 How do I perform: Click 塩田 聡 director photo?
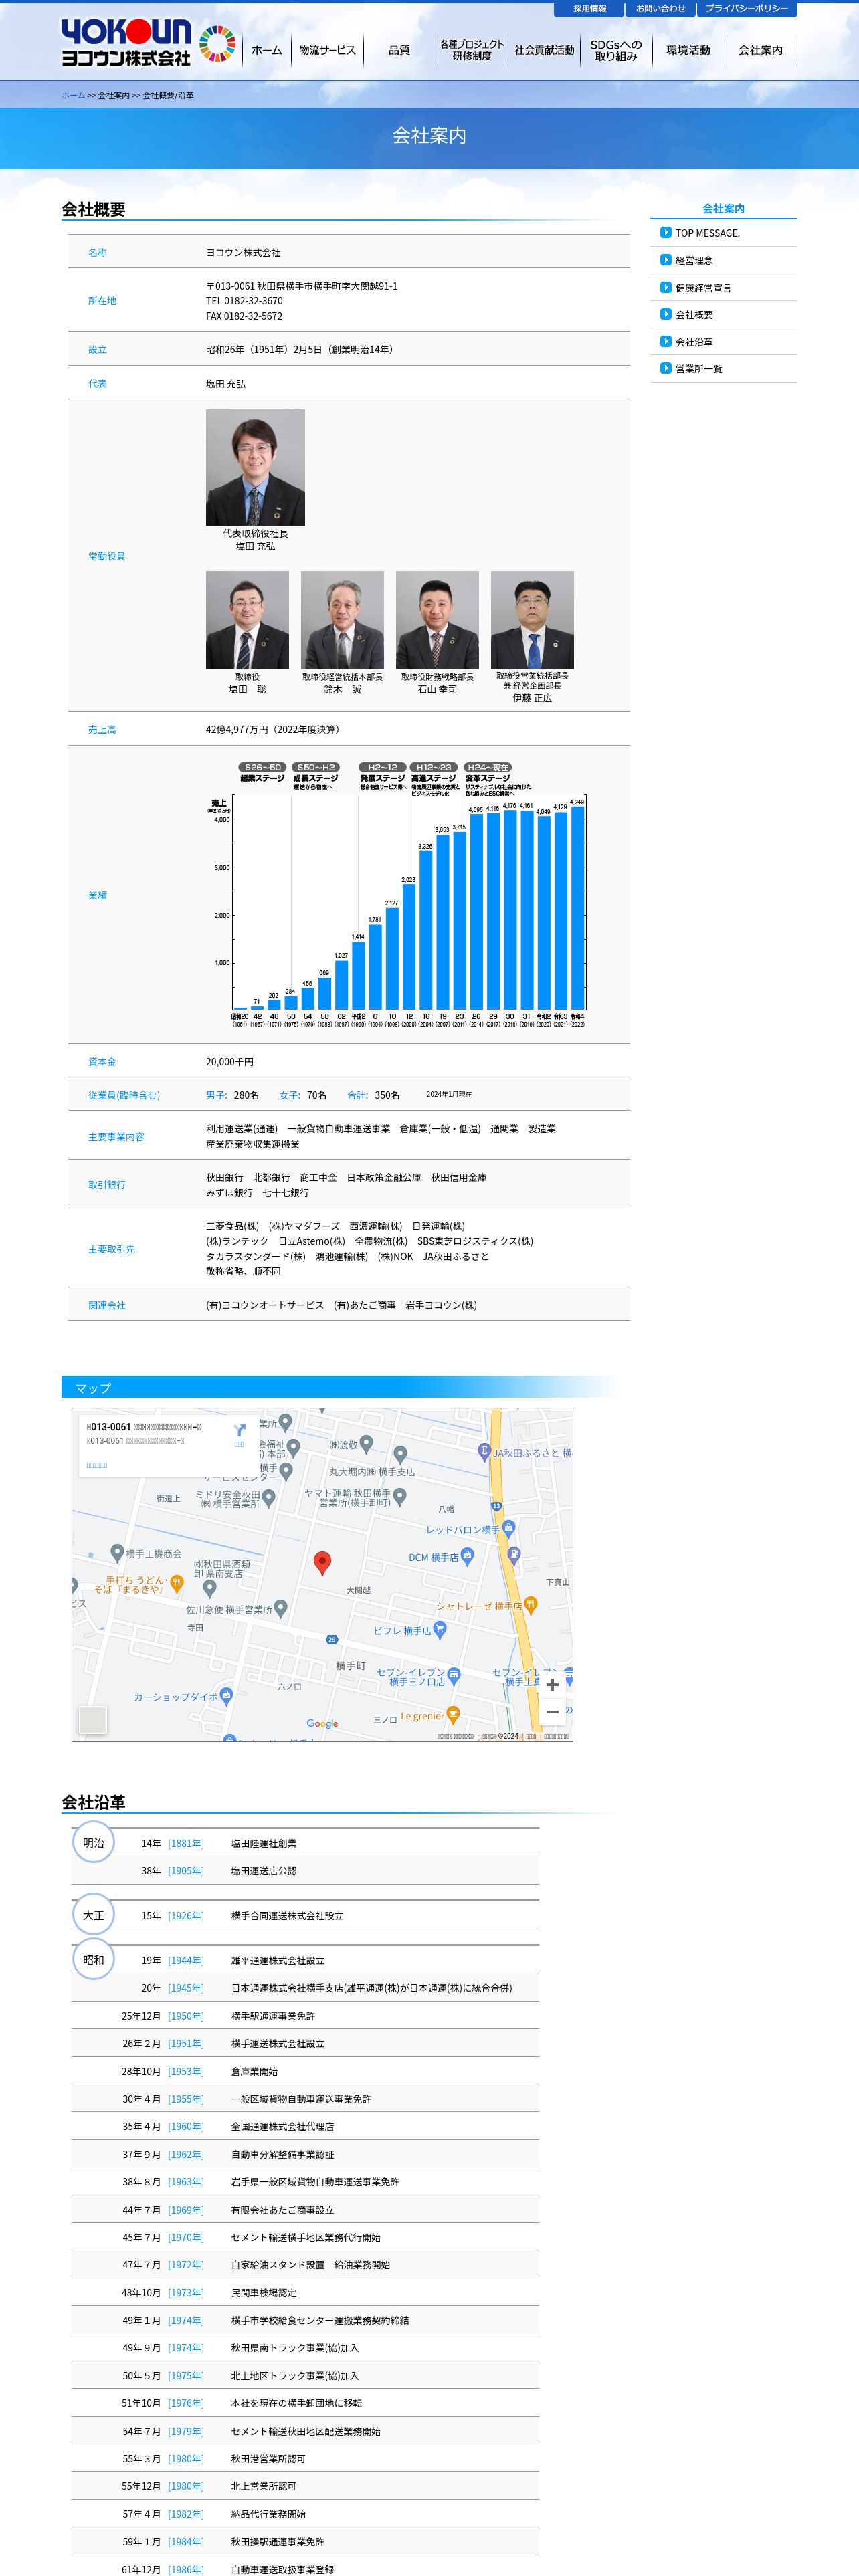pos(247,620)
